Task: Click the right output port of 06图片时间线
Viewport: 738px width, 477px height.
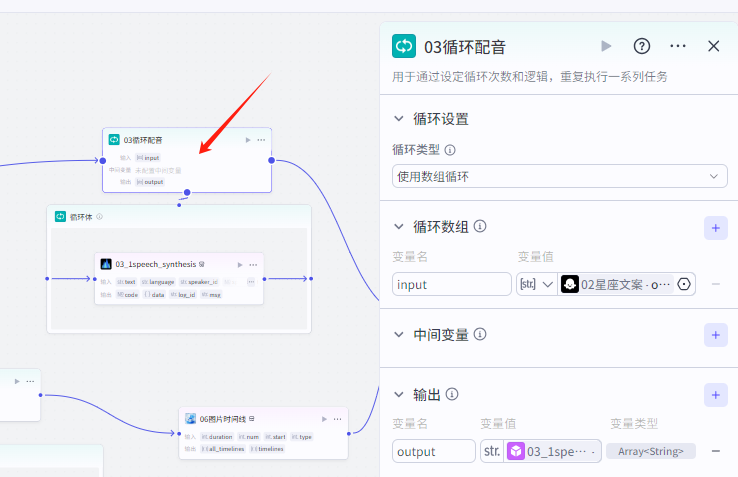Action: [x=349, y=434]
